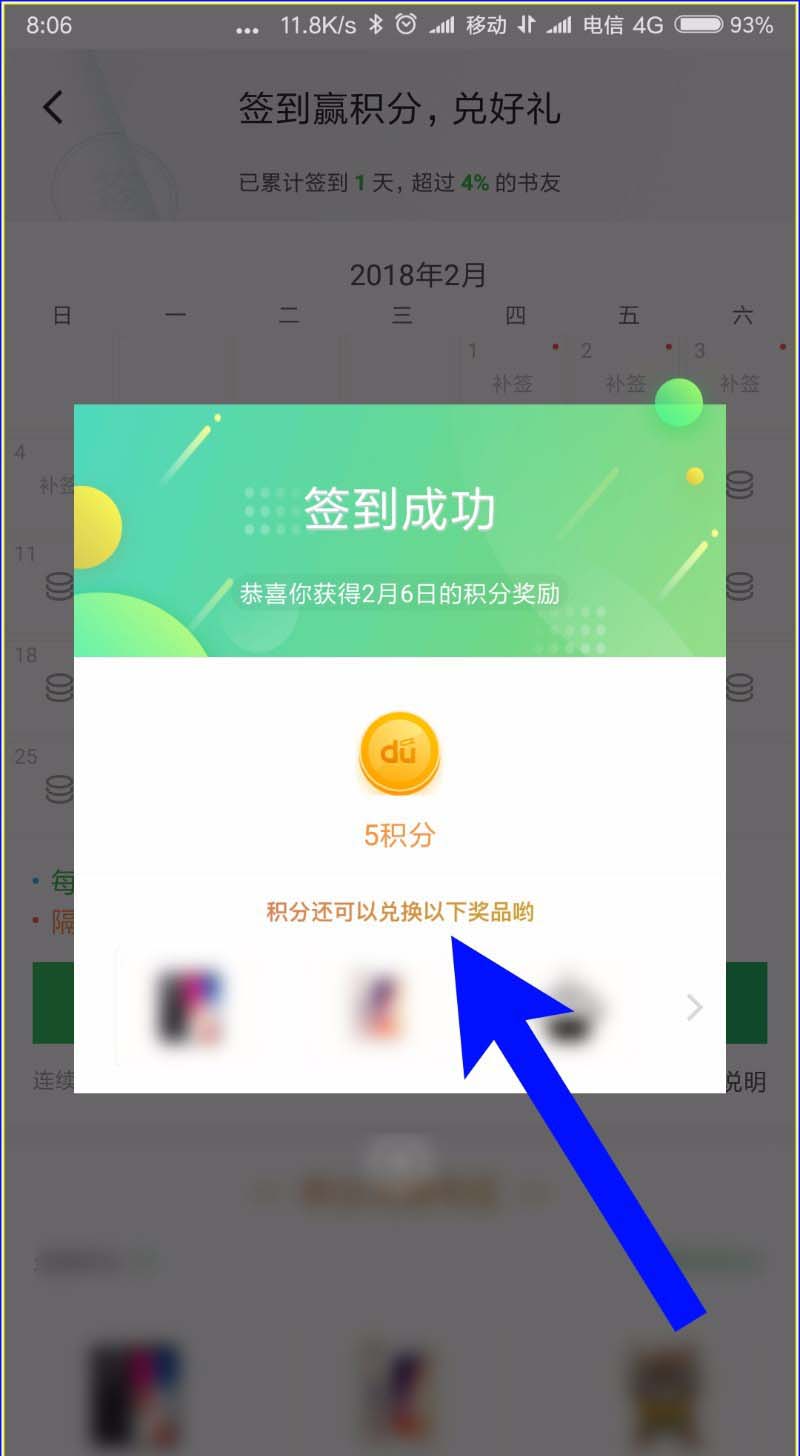The height and width of the screenshot is (1456, 800).
Task: Tap the coin stack icon right of banner
Action: (740, 484)
